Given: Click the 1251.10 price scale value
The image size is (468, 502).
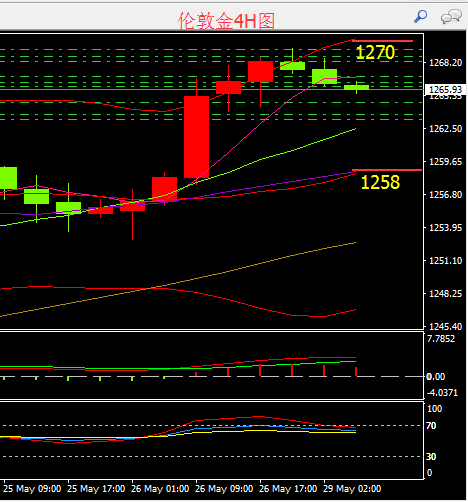Looking at the screenshot, I should pyautogui.click(x=445, y=260).
